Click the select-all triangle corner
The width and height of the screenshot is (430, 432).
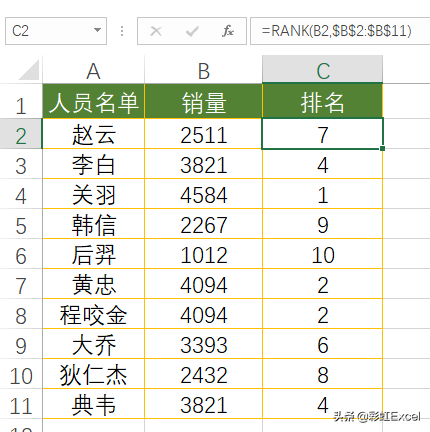29,70
